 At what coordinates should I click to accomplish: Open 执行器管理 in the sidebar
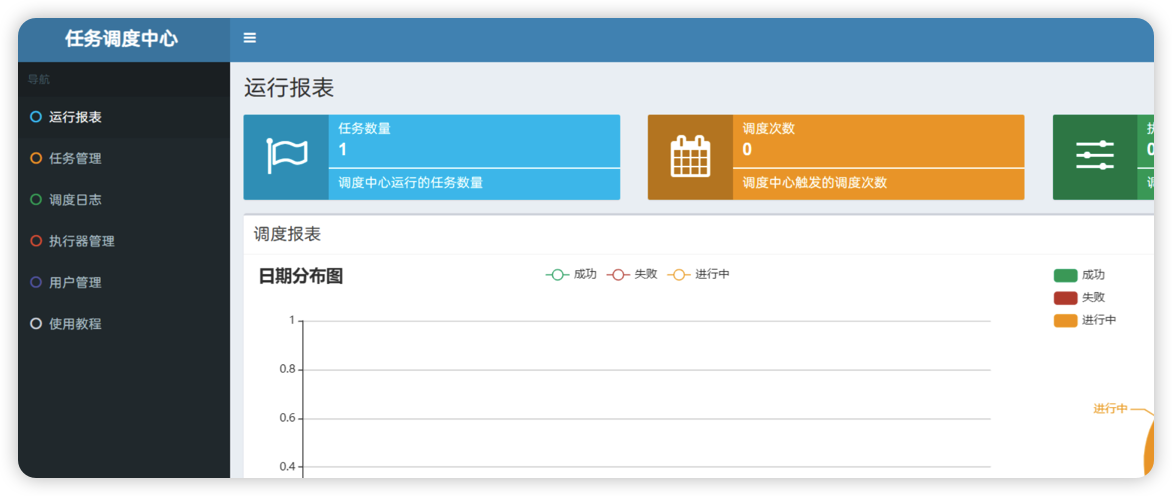click(x=124, y=241)
